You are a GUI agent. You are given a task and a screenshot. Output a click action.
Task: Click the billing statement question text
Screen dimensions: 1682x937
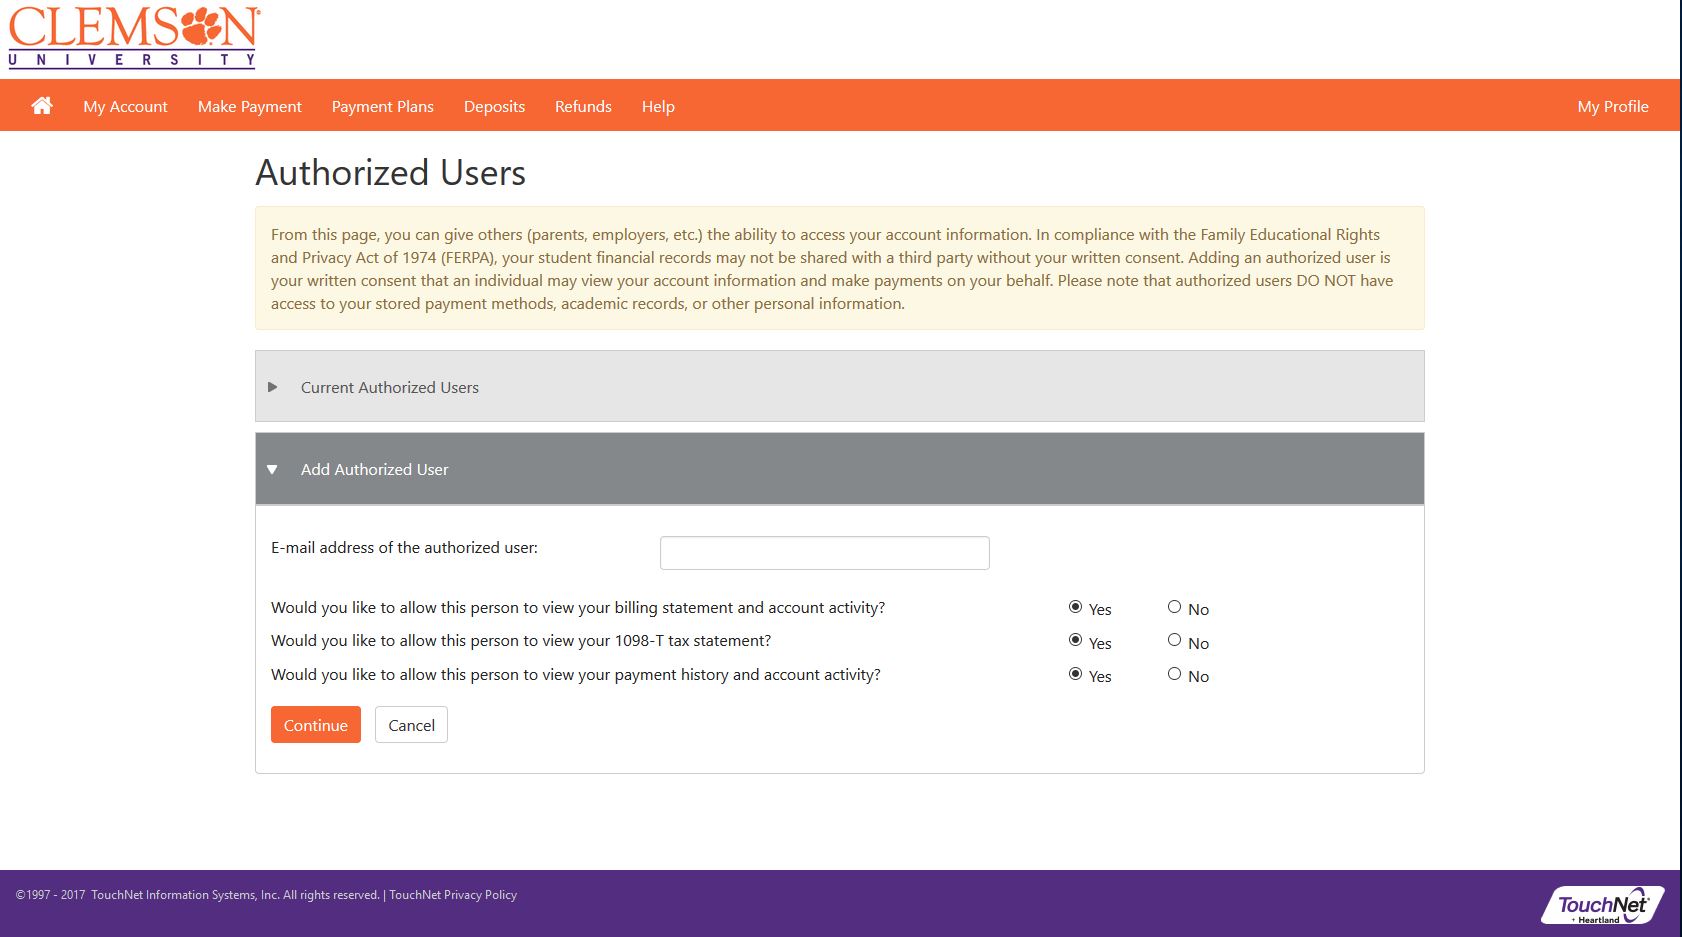click(x=578, y=608)
